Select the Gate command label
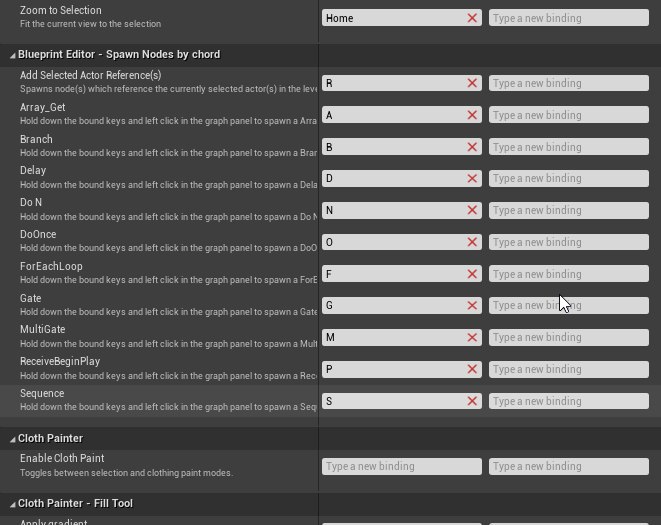661x525 pixels. (30, 298)
